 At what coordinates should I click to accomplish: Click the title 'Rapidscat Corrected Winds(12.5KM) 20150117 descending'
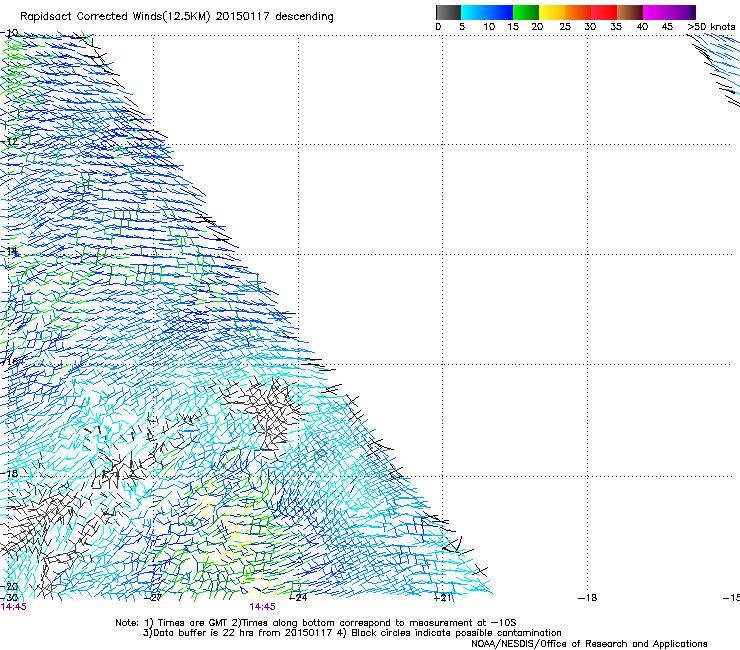[x=177, y=16]
